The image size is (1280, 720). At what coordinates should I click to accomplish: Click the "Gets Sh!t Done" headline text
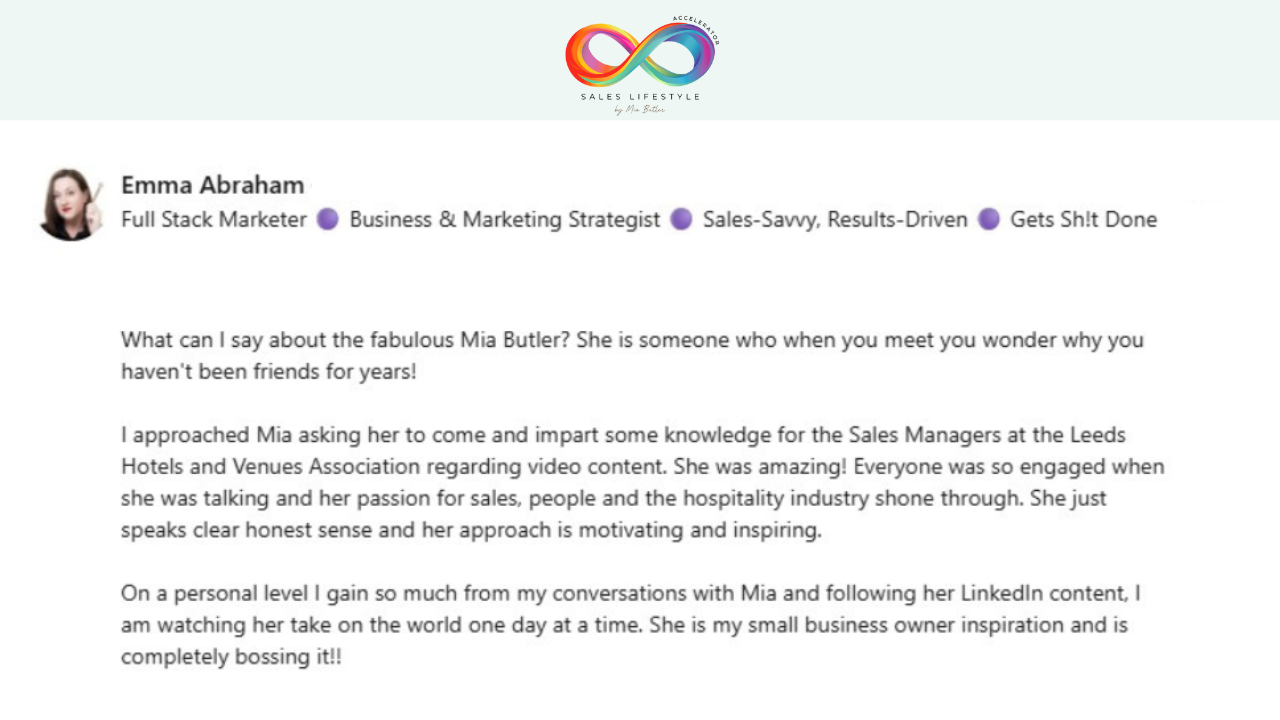coord(1083,219)
